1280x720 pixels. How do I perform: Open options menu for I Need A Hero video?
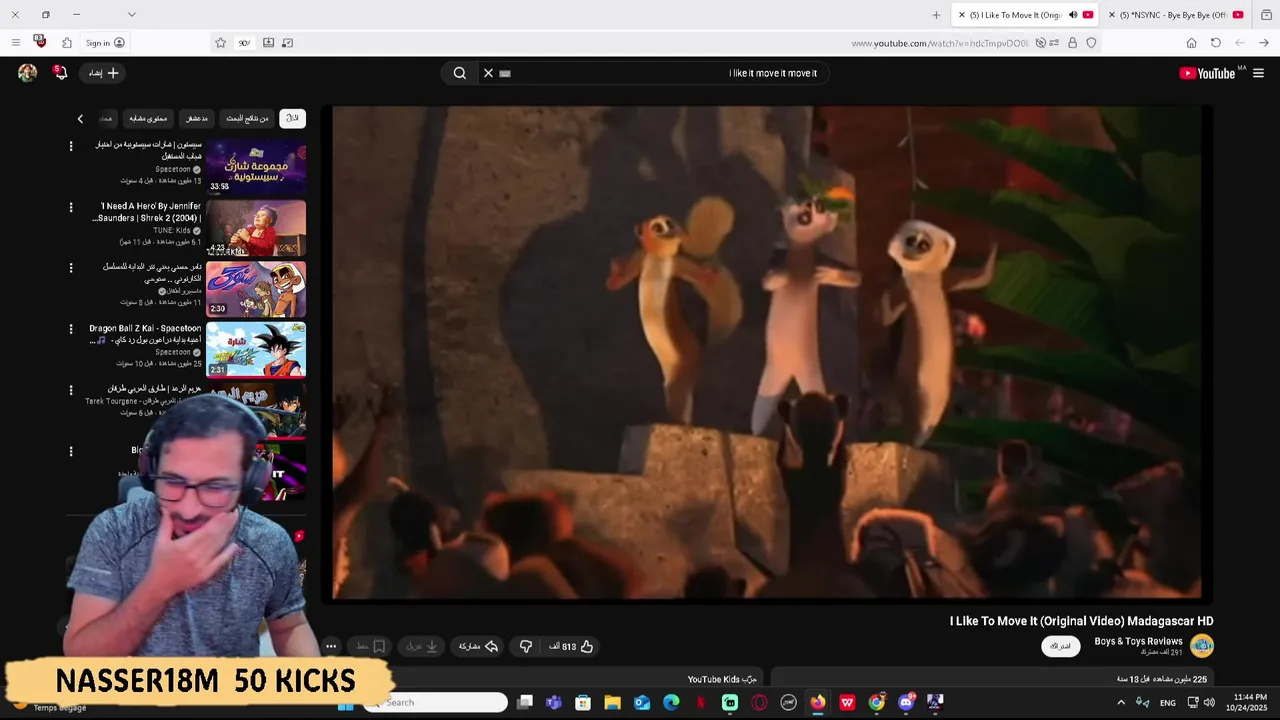[x=70, y=208]
